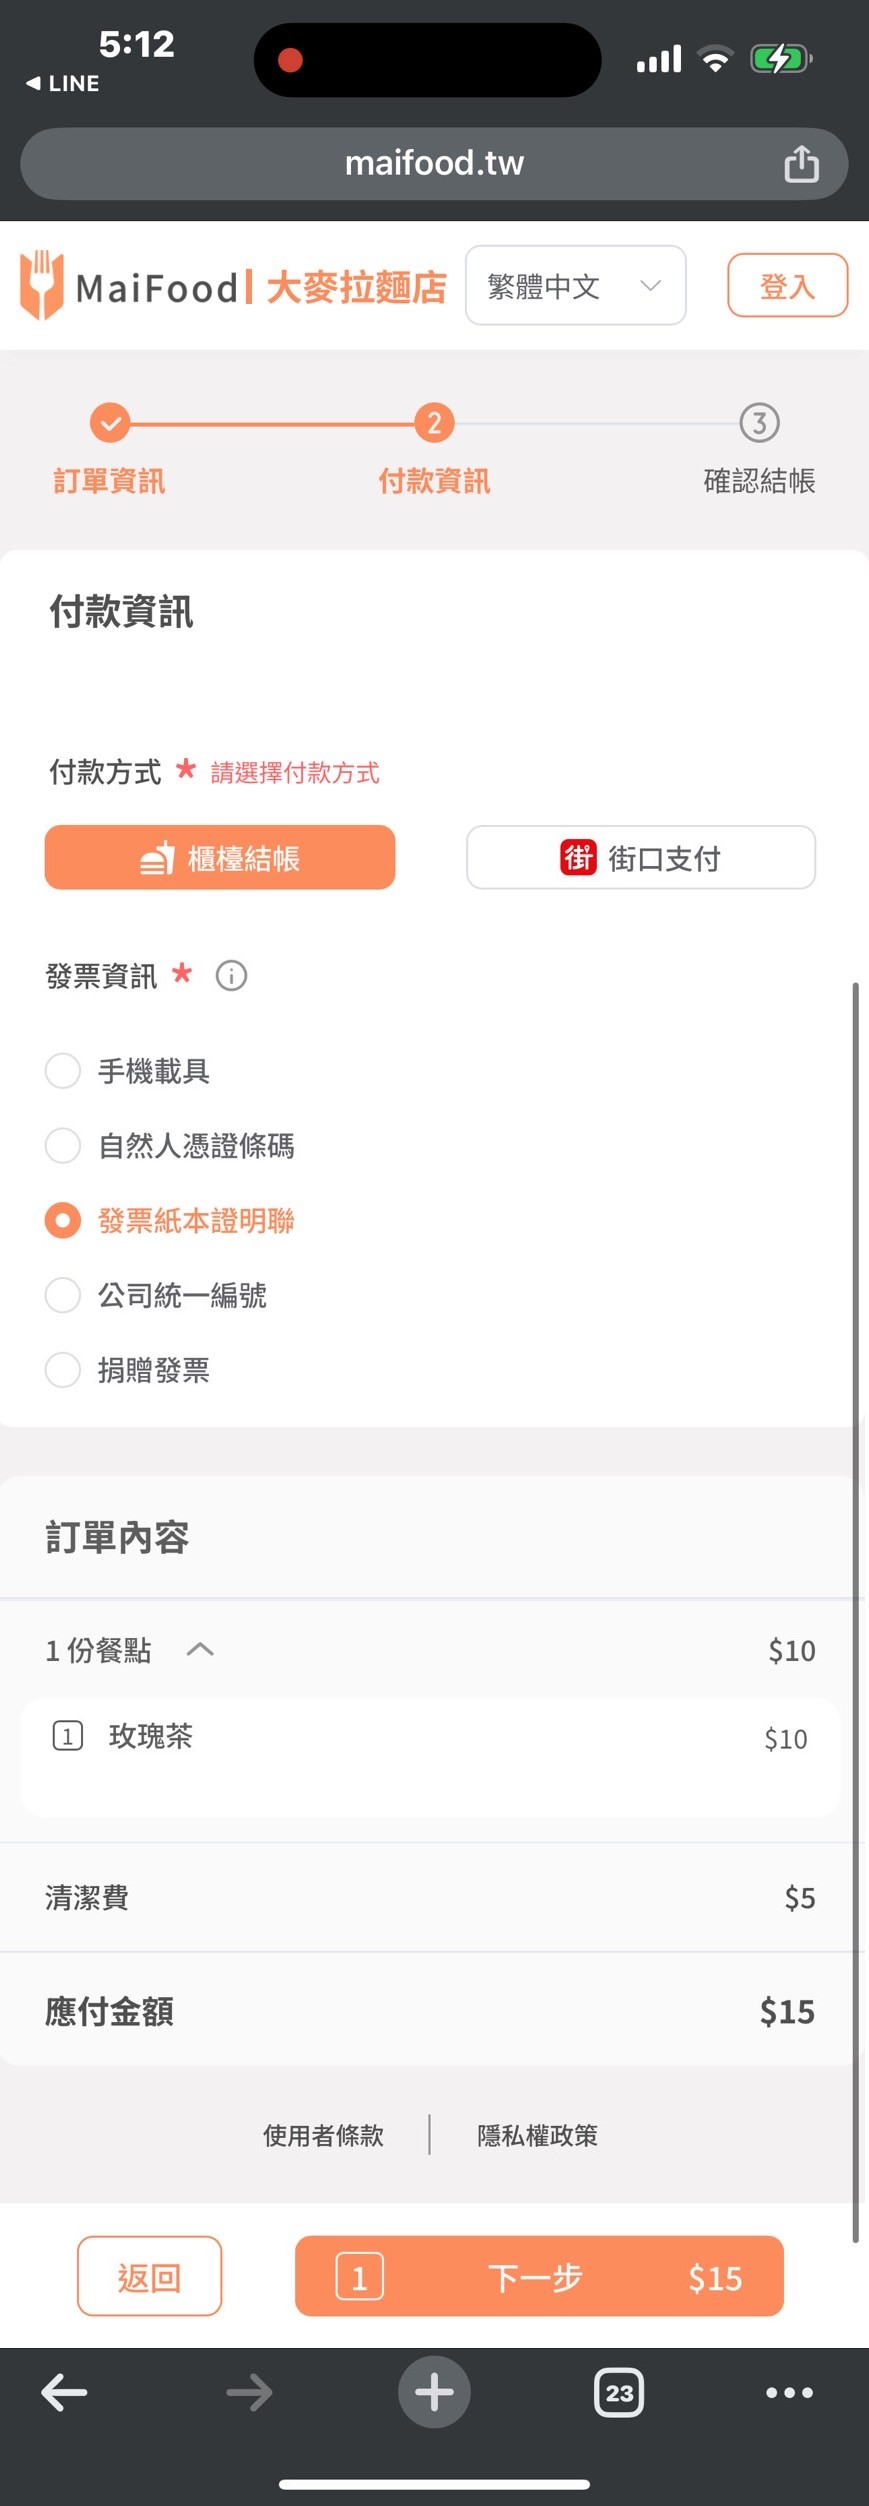Select 捐贈發票 radio option
The width and height of the screenshot is (869, 2506).
coord(63,1370)
